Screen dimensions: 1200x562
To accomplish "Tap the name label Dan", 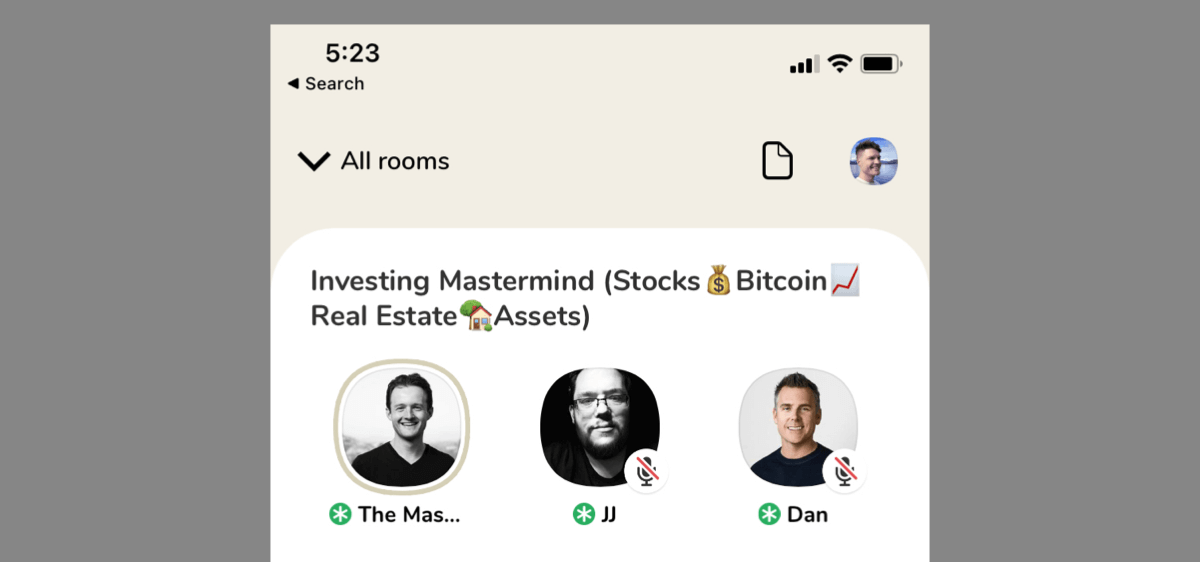I will coord(807,515).
